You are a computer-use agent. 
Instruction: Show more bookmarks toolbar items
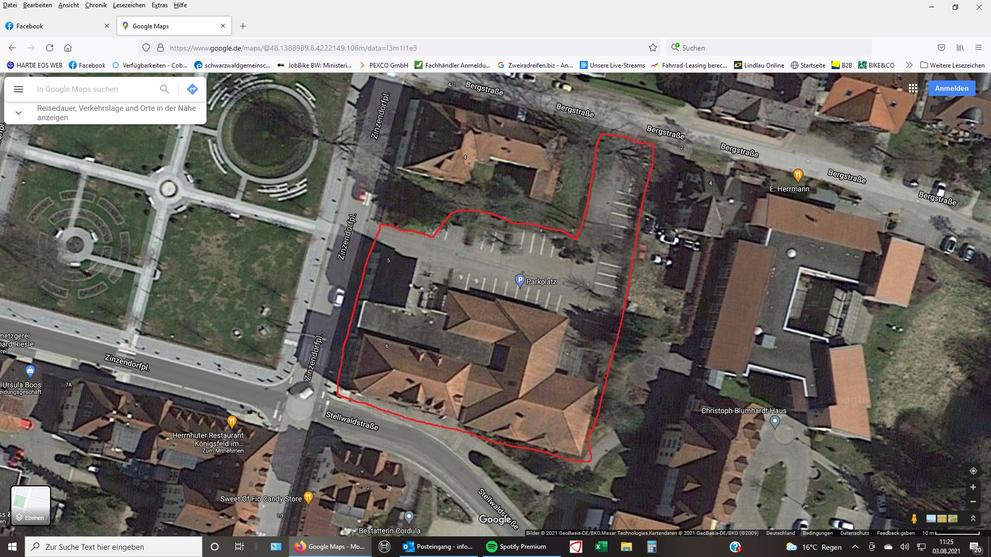coord(909,65)
